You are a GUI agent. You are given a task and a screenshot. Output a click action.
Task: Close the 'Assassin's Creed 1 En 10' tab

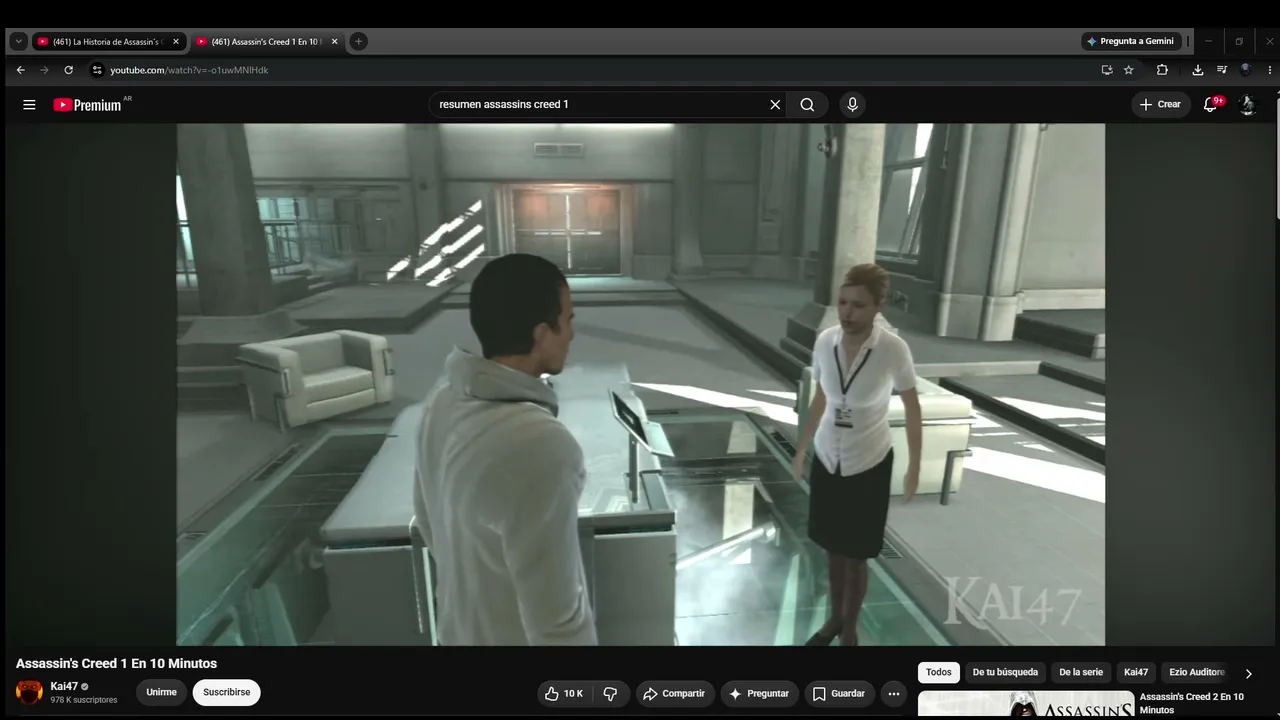pyautogui.click(x=334, y=41)
